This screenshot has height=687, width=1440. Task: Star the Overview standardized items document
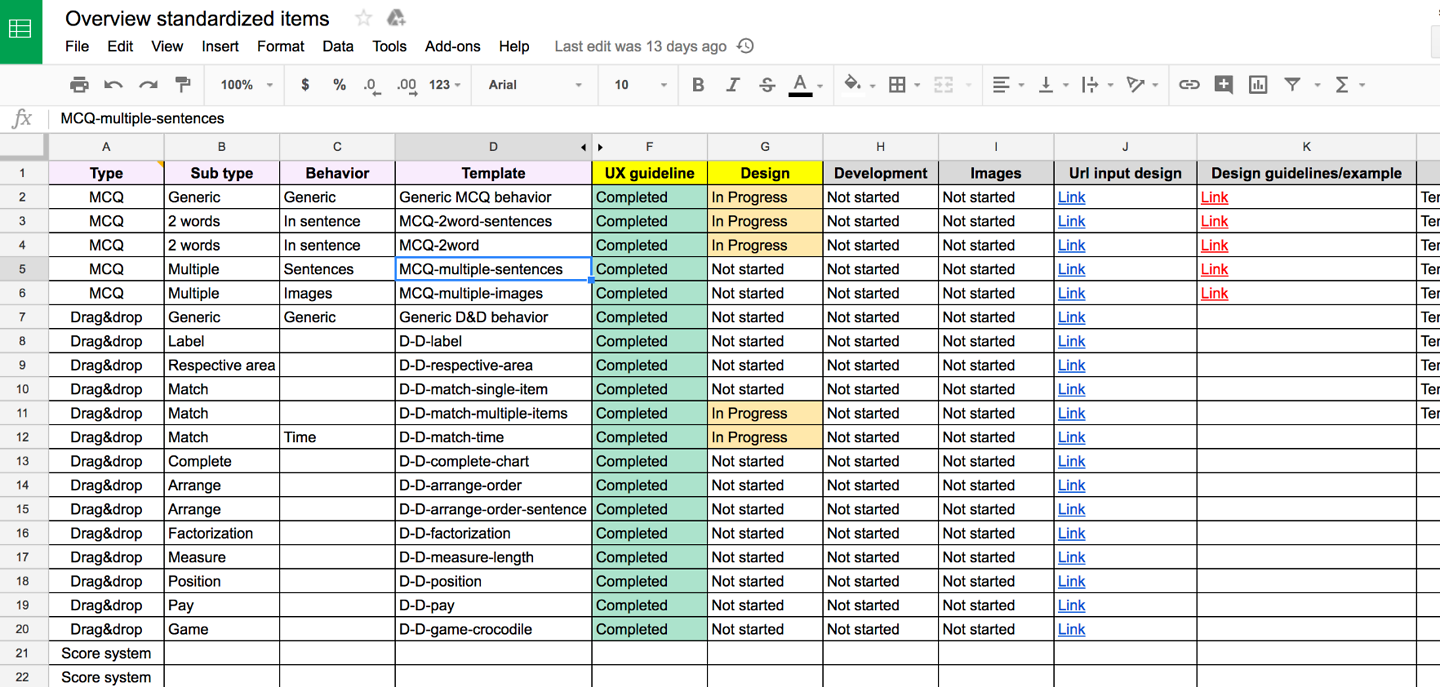click(364, 18)
